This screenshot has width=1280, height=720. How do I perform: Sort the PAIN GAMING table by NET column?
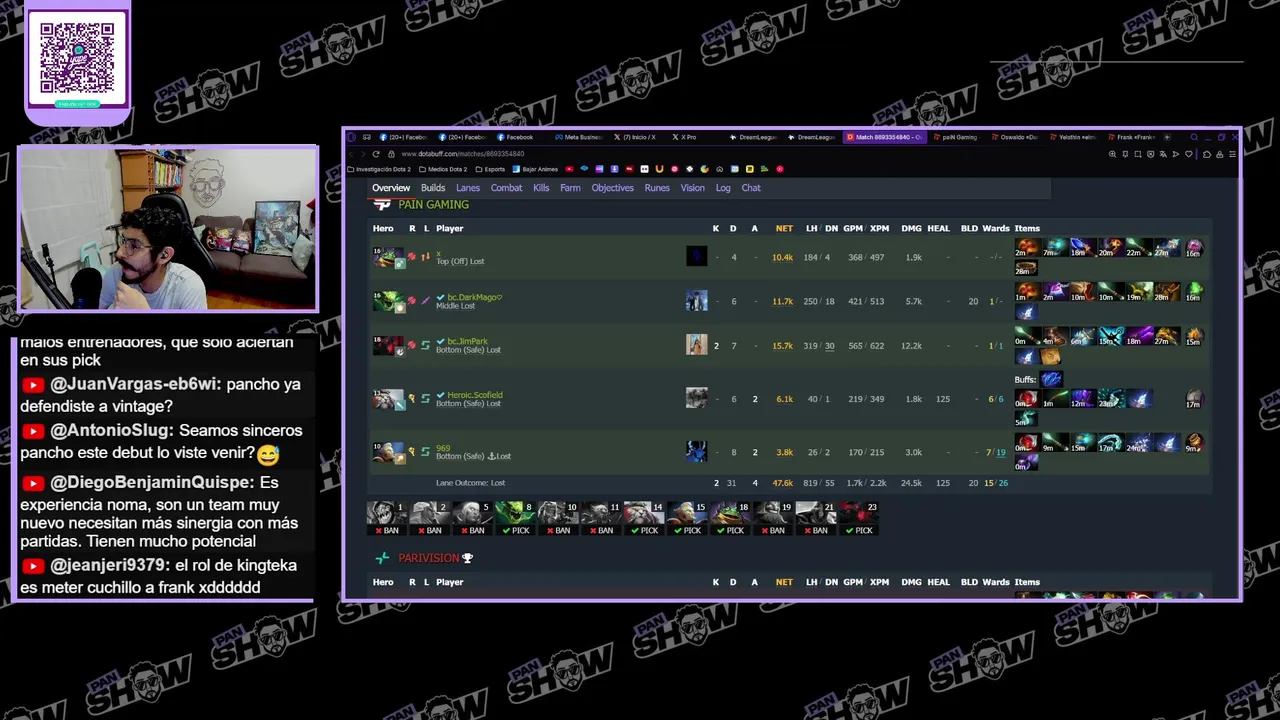coord(784,229)
